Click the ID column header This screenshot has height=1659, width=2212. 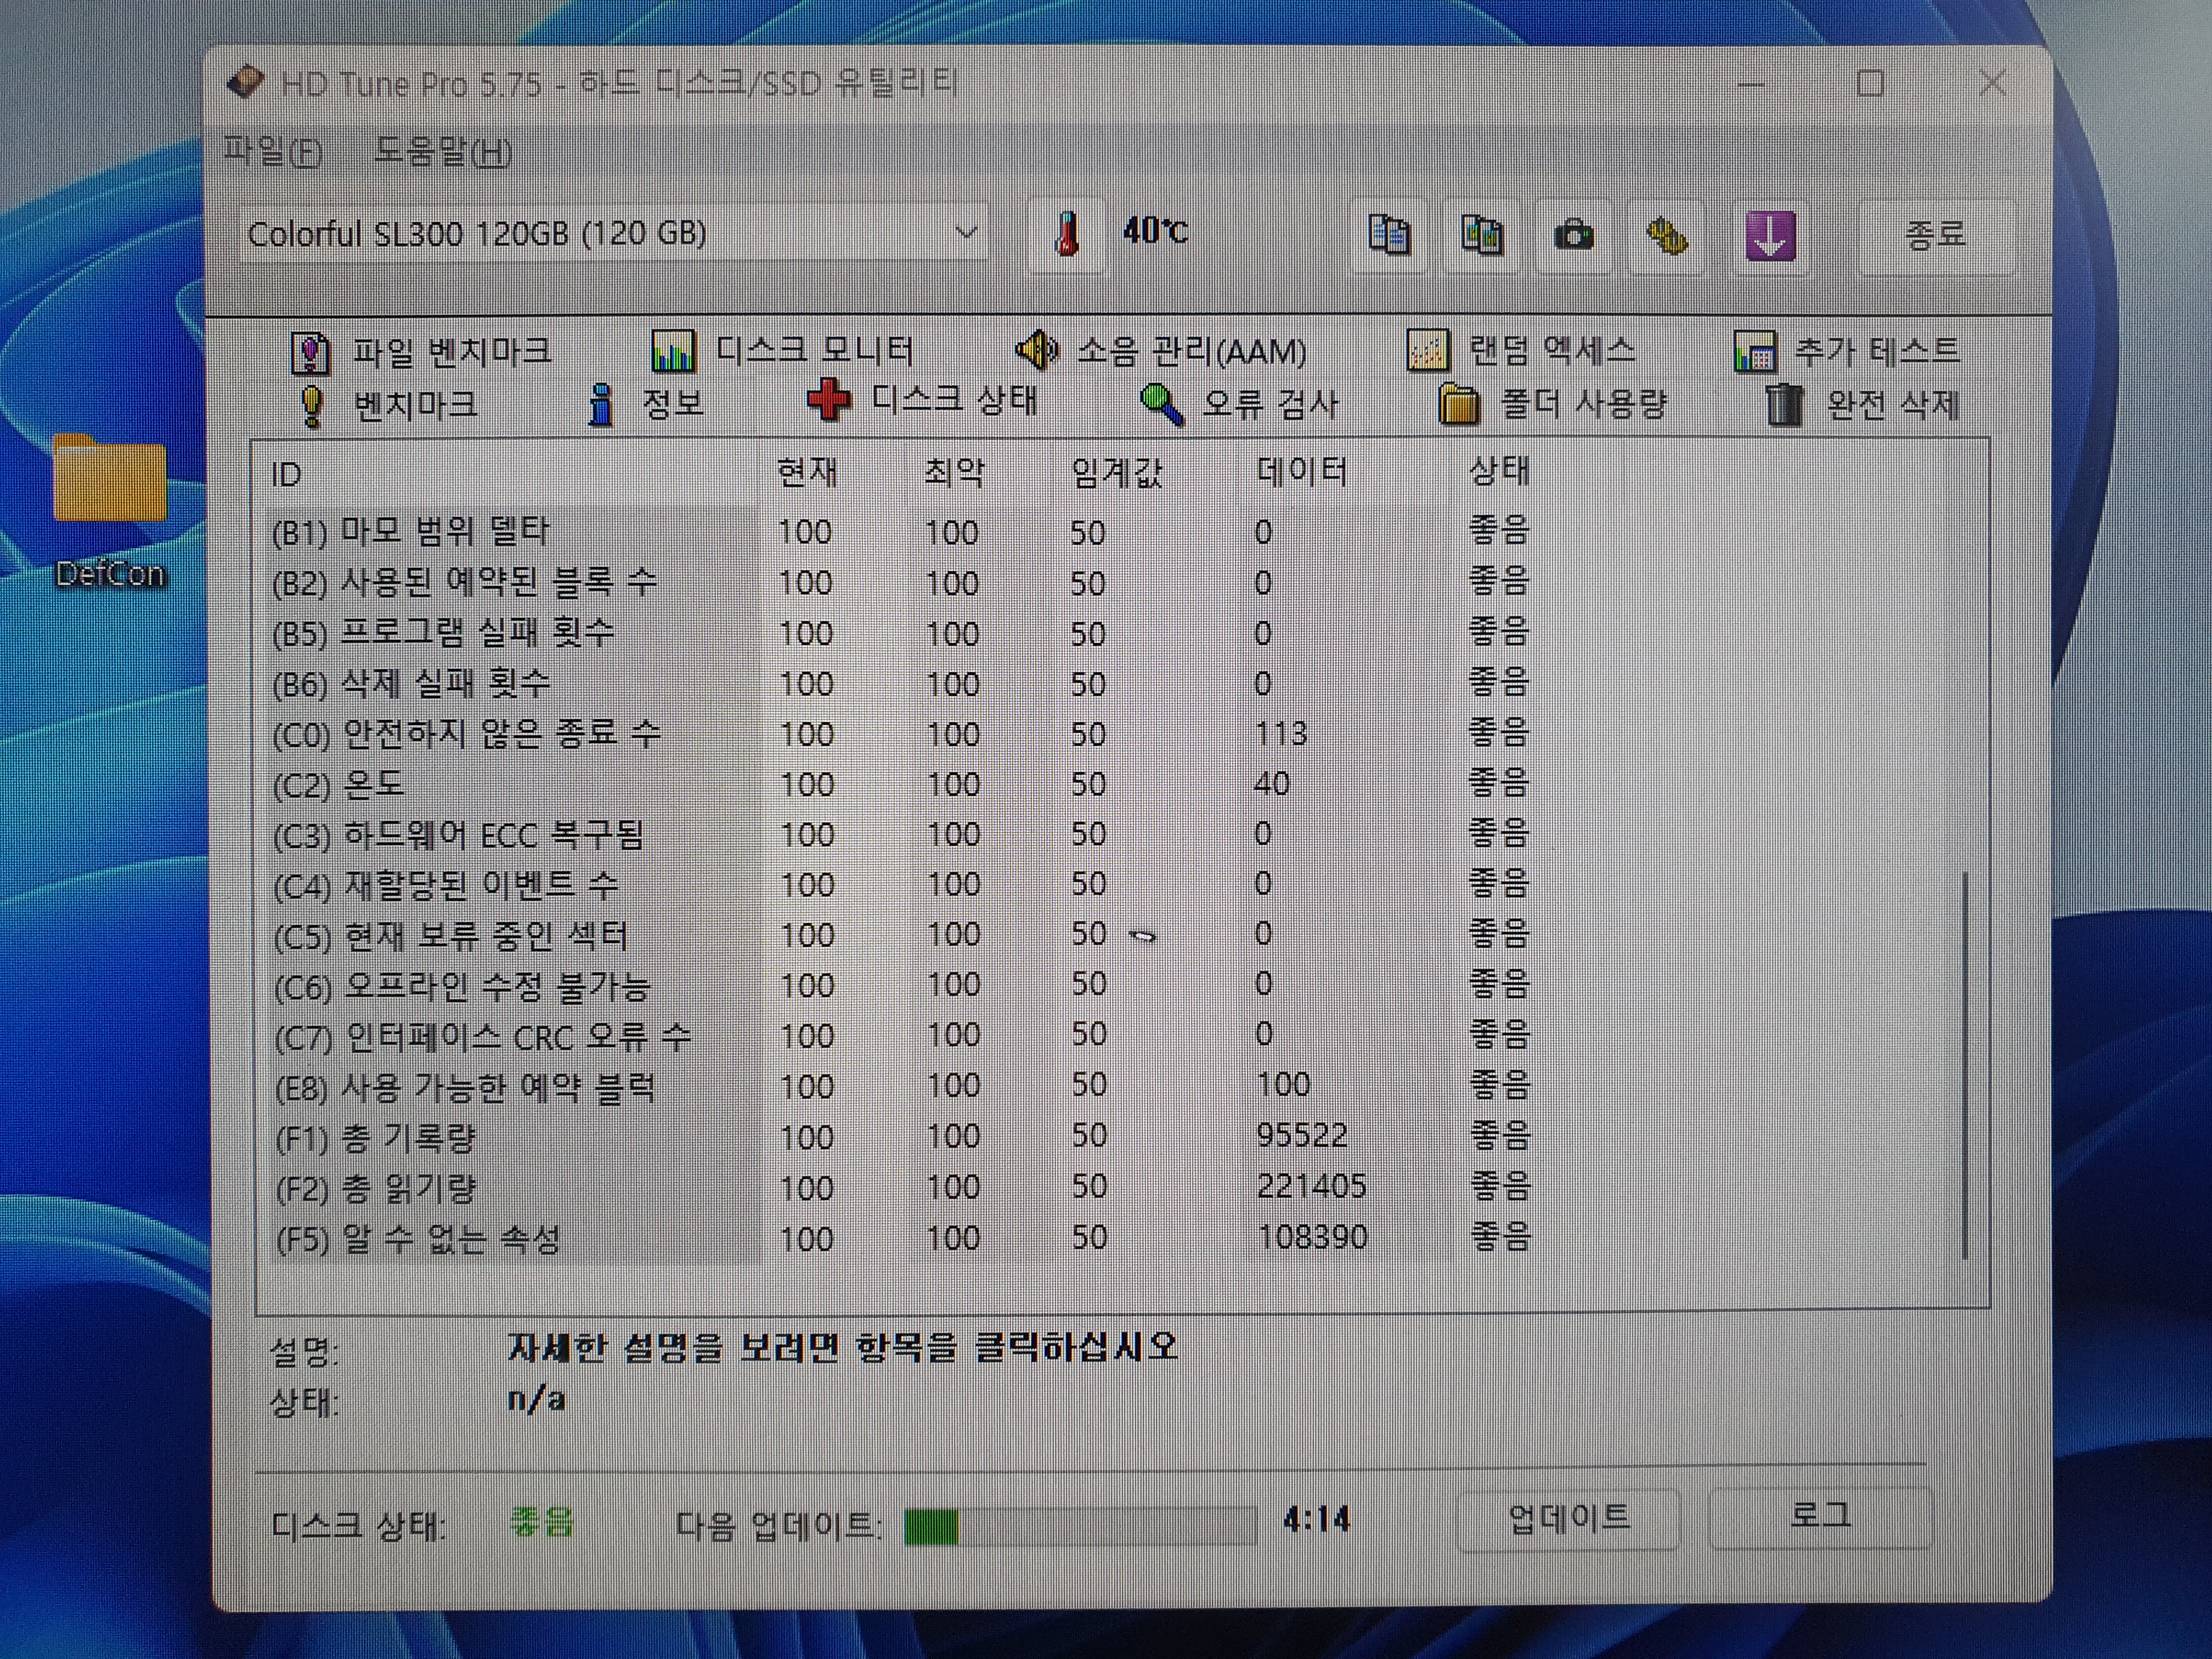[286, 474]
